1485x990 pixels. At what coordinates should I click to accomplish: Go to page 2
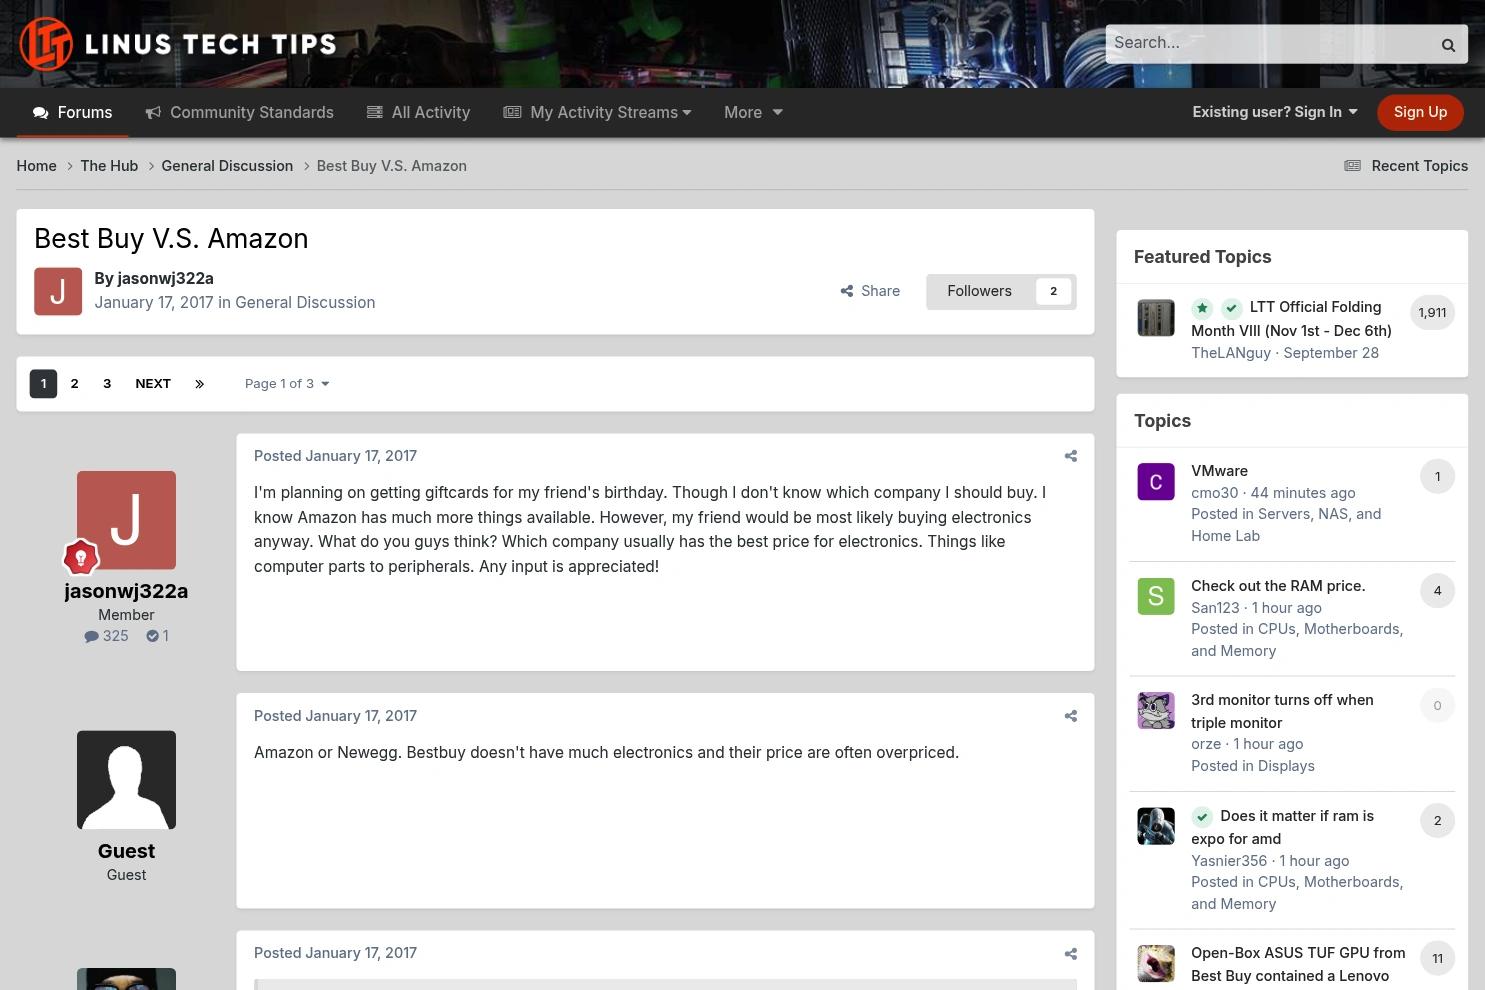tap(74, 384)
